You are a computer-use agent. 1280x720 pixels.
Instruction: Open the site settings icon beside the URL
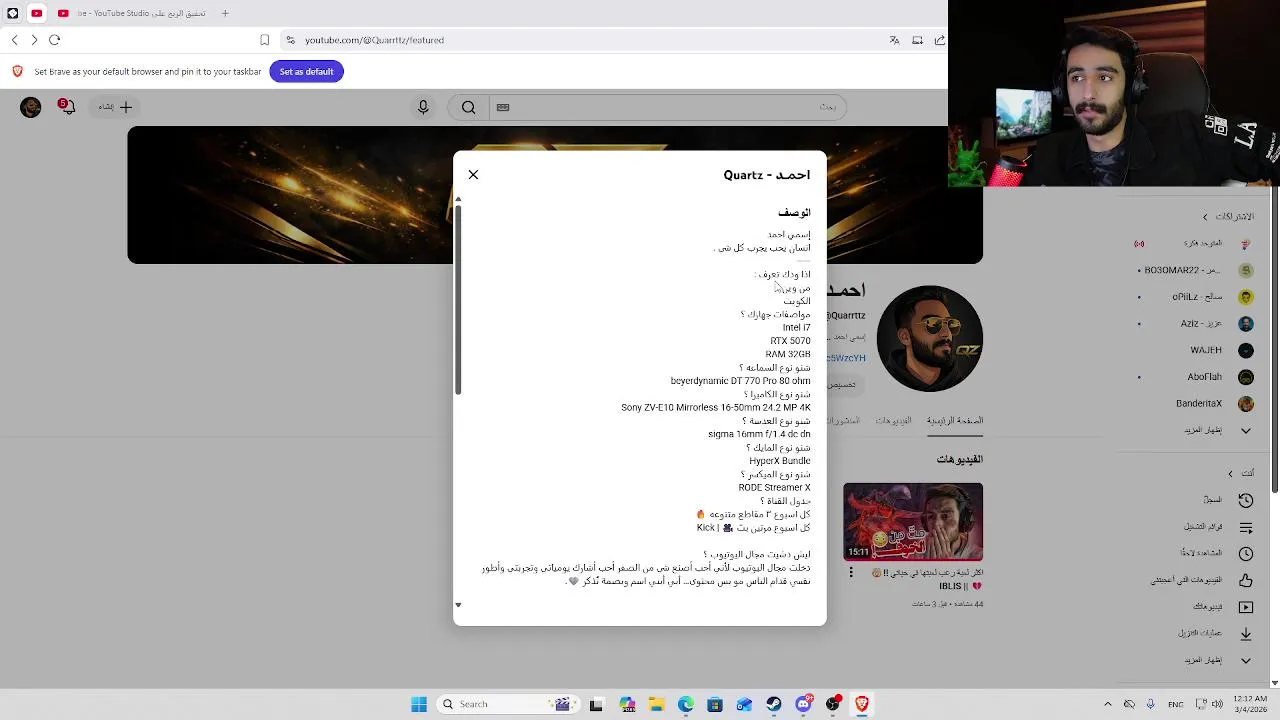click(290, 40)
